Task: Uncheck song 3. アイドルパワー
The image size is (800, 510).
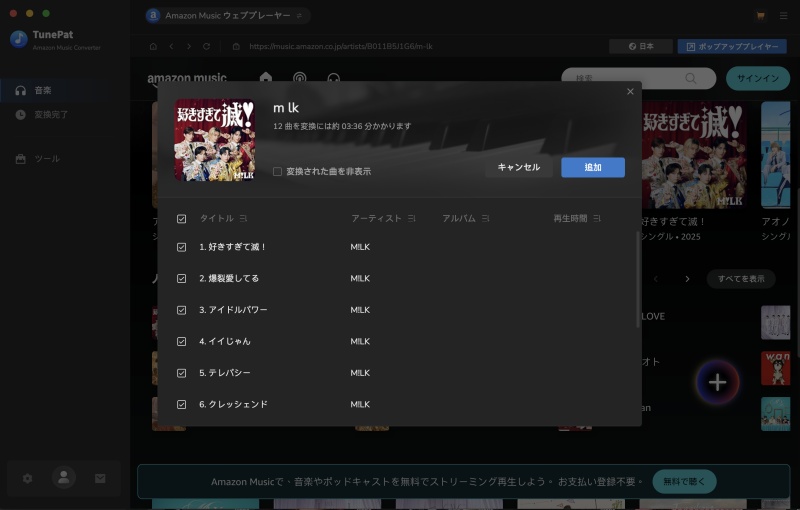Action: click(x=181, y=310)
